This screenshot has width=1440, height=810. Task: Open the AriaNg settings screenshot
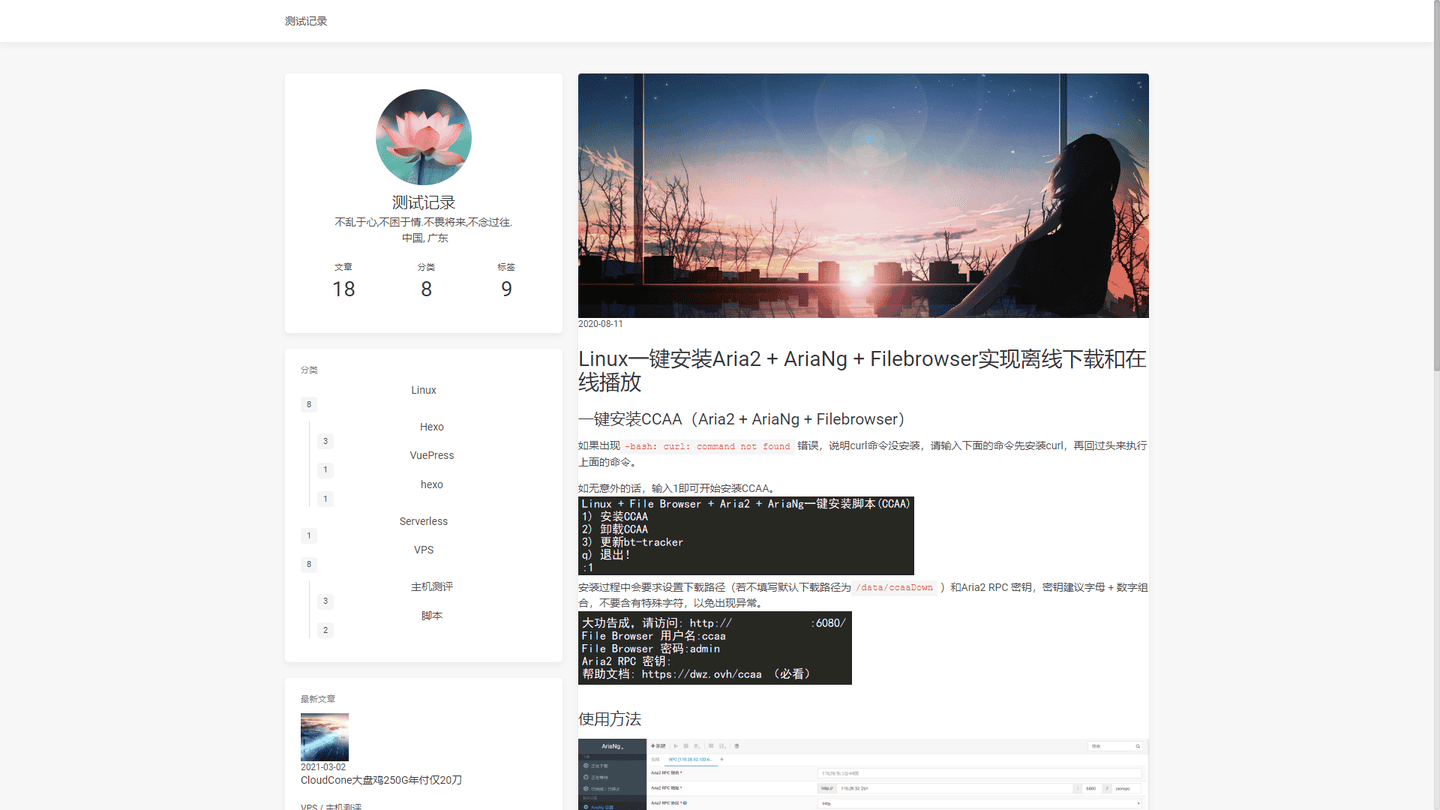pyautogui.click(x=863, y=774)
